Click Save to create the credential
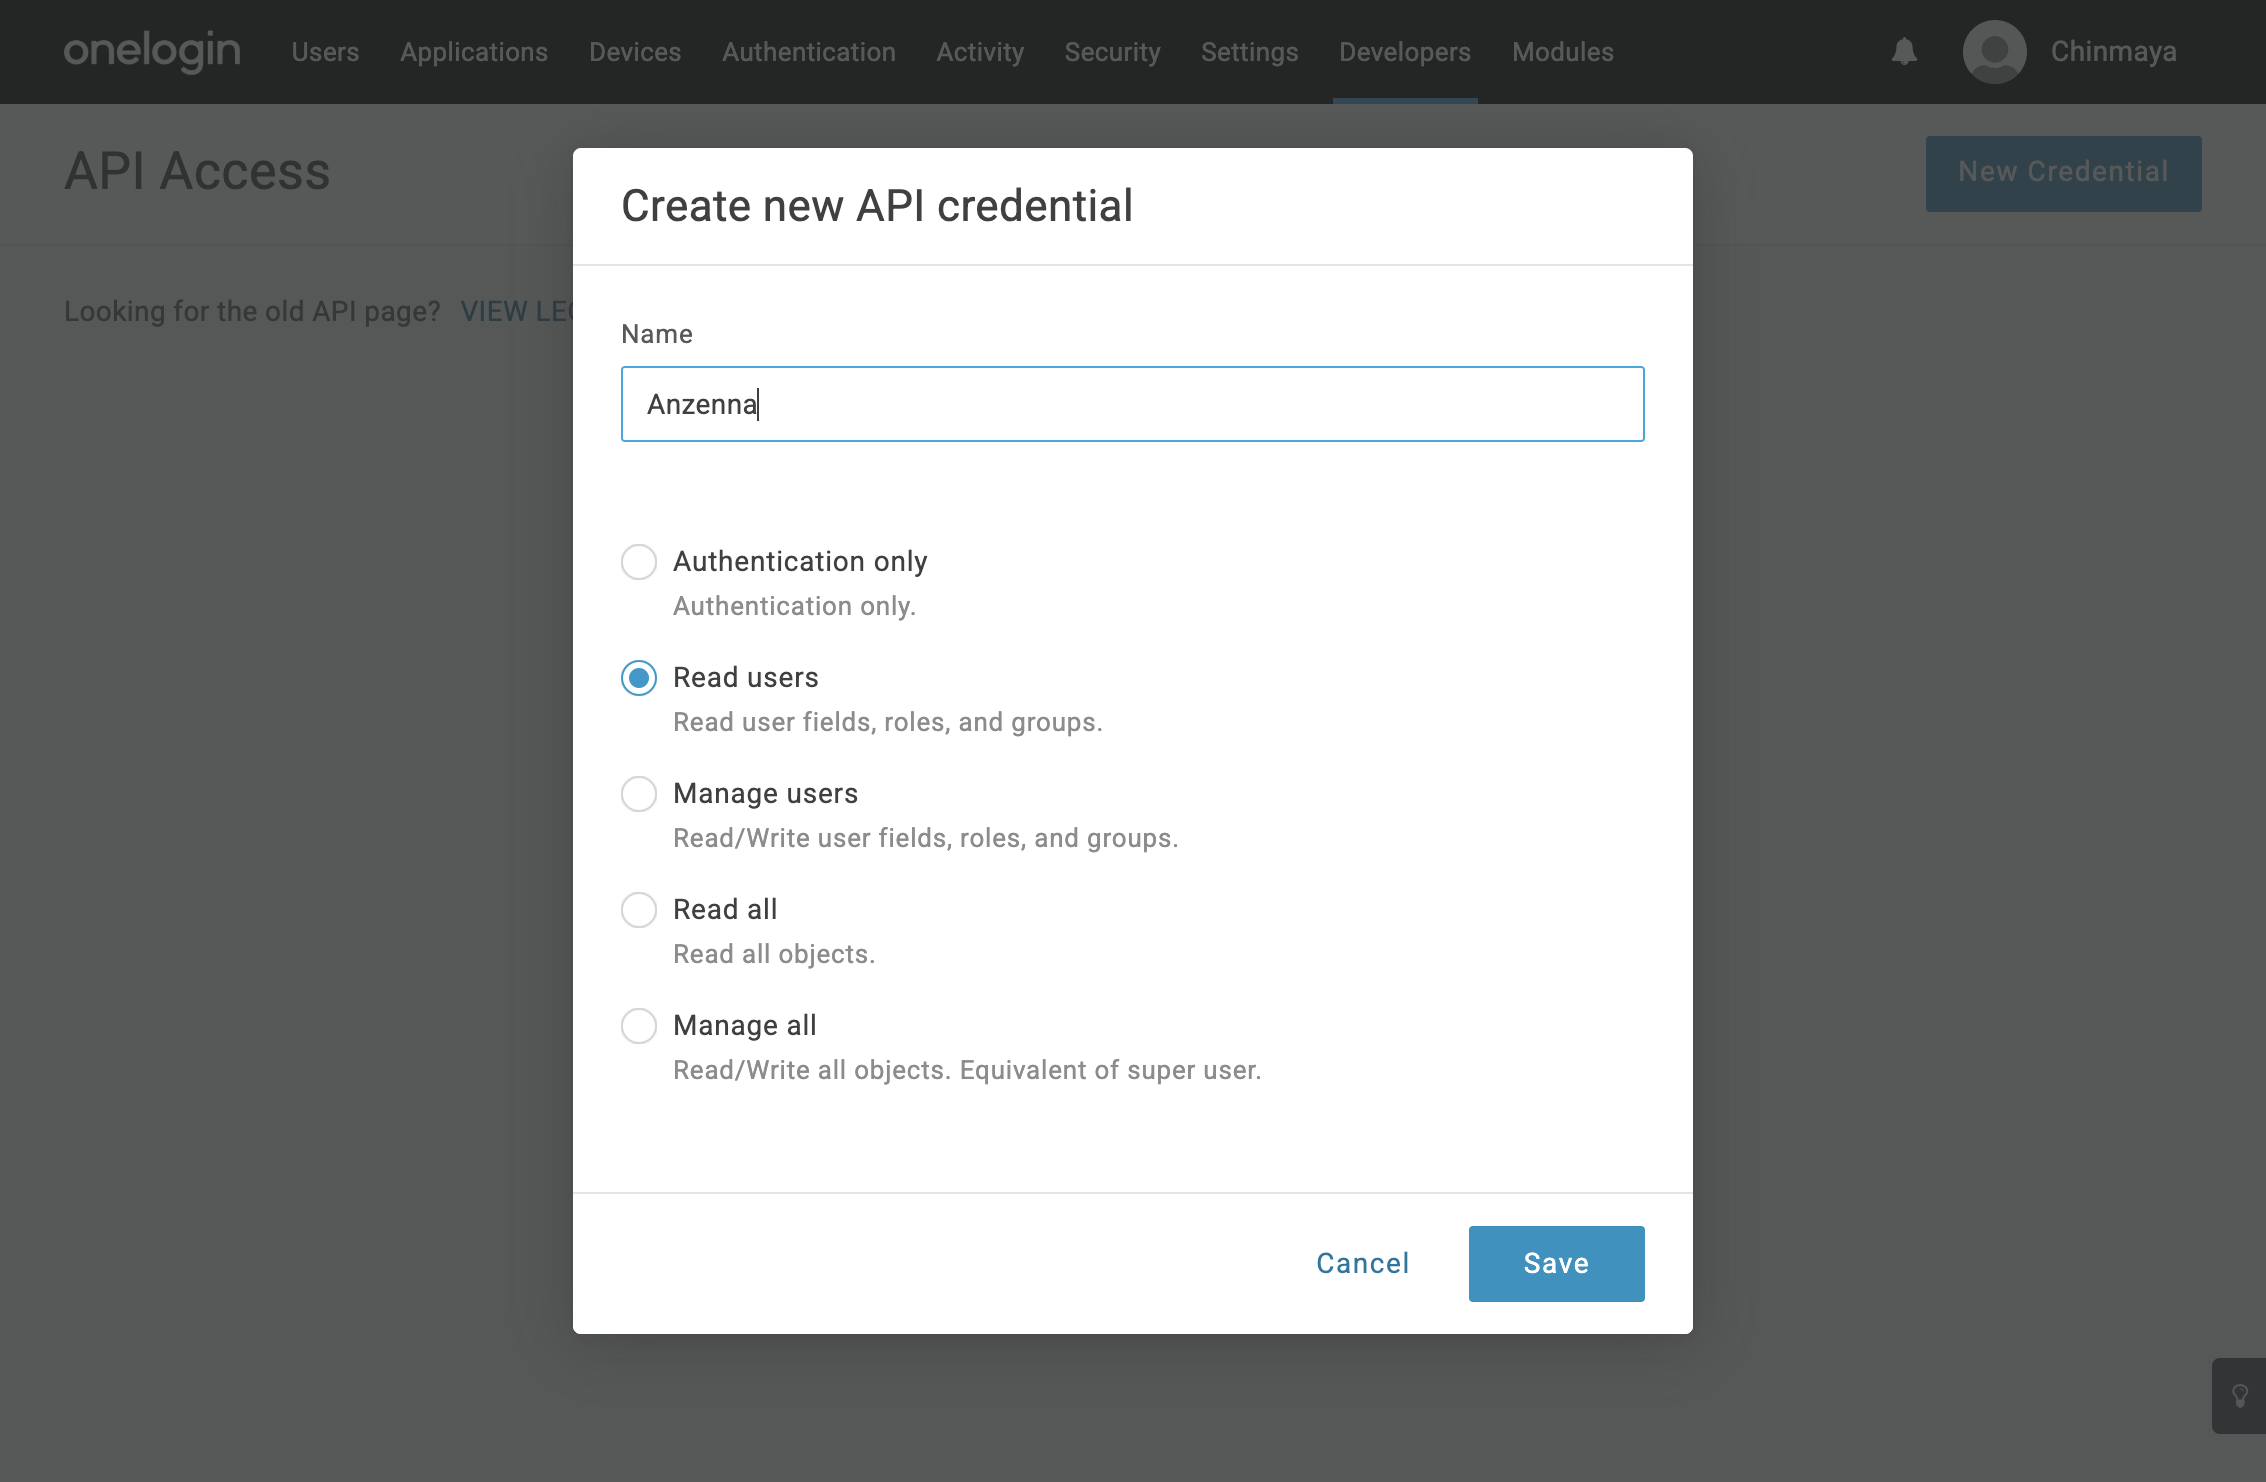Image resolution: width=2266 pixels, height=1482 pixels. pos(1556,1263)
